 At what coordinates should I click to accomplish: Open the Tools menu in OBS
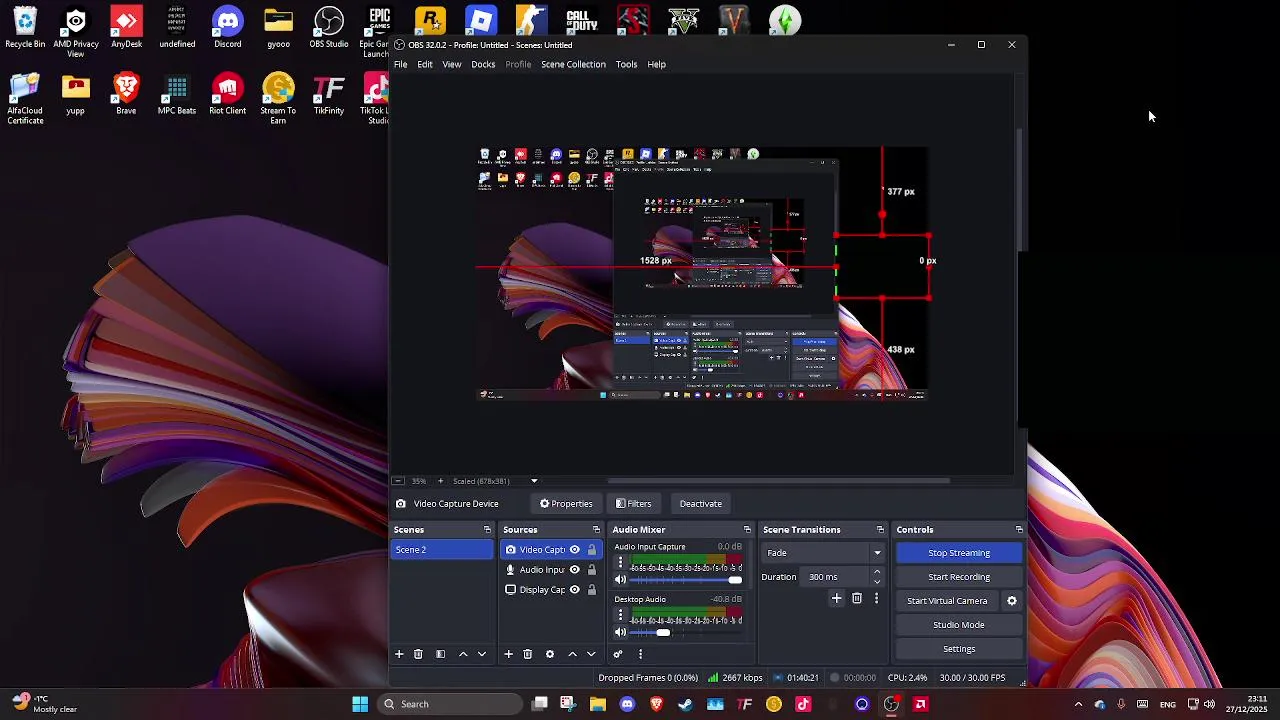tap(627, 64)
